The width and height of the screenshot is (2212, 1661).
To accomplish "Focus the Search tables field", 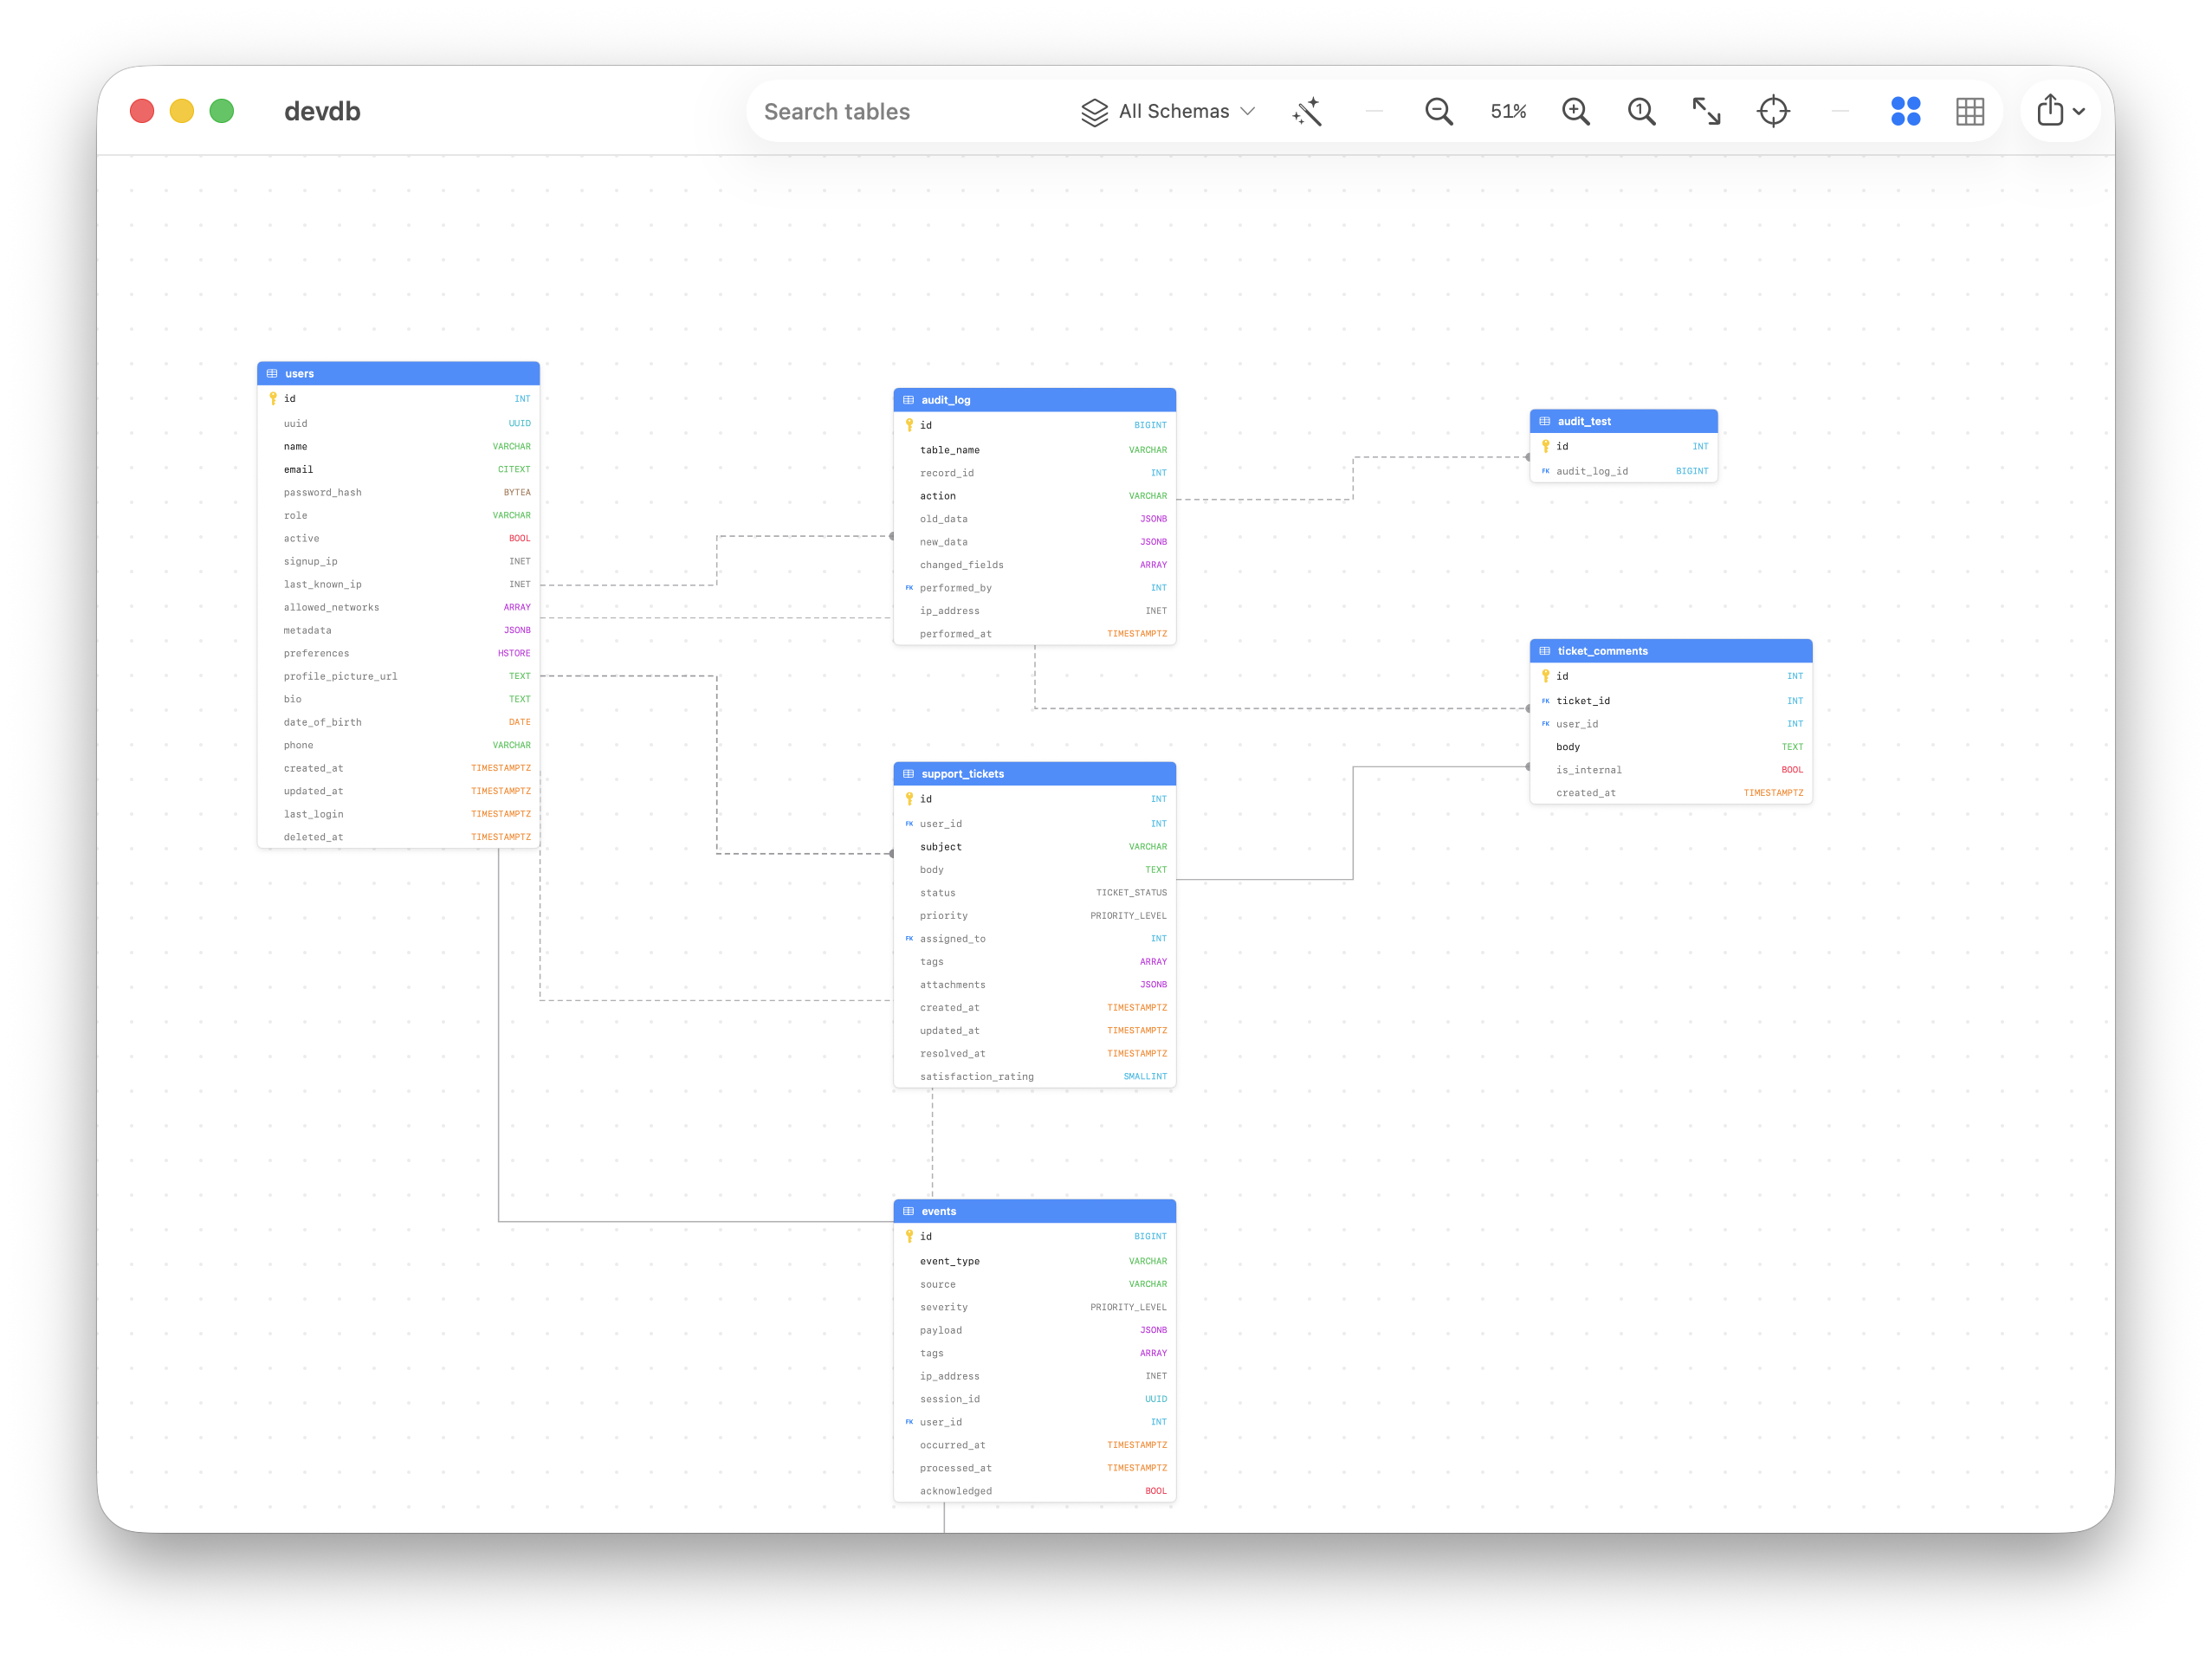I will pos(900,112).
